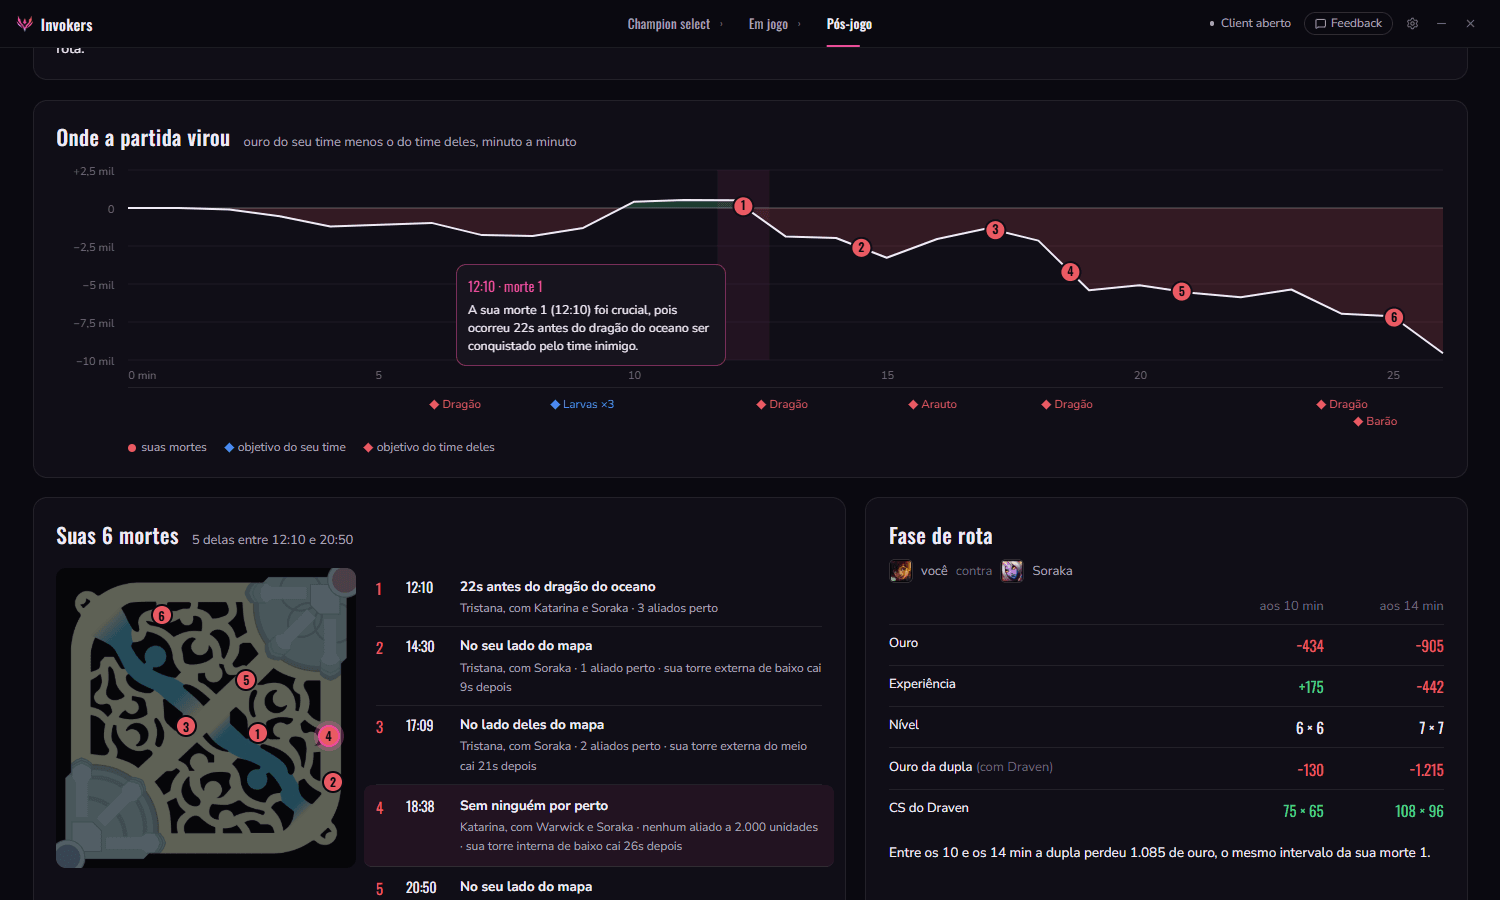
Task: Click the 'Client aberto' status indicator
Action: [x=1250, y=23]
